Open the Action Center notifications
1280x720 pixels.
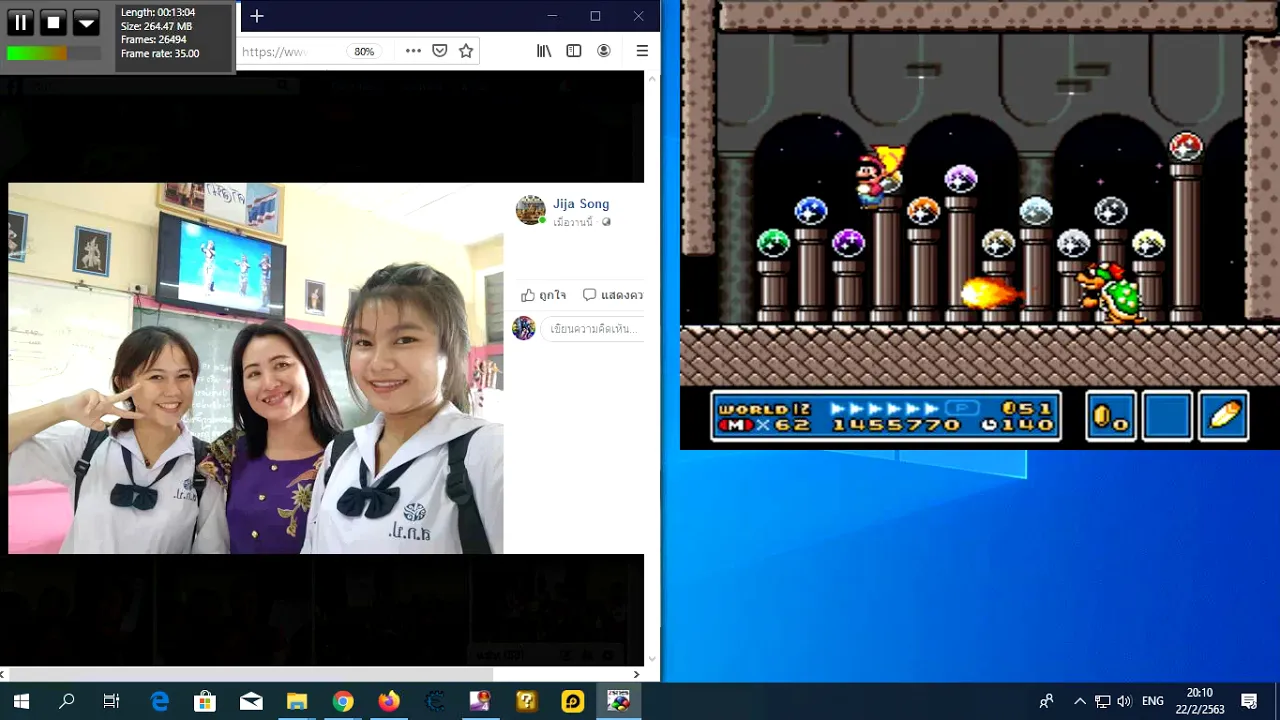point(1249,701)
